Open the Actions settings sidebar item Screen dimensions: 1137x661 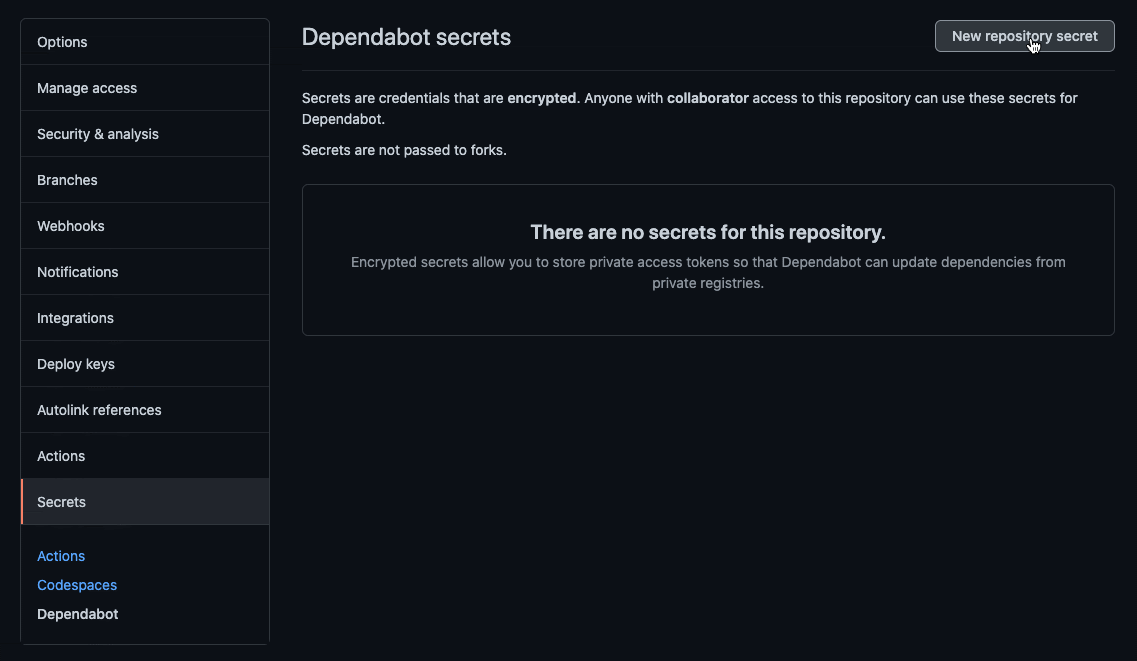tap(61, 456)
